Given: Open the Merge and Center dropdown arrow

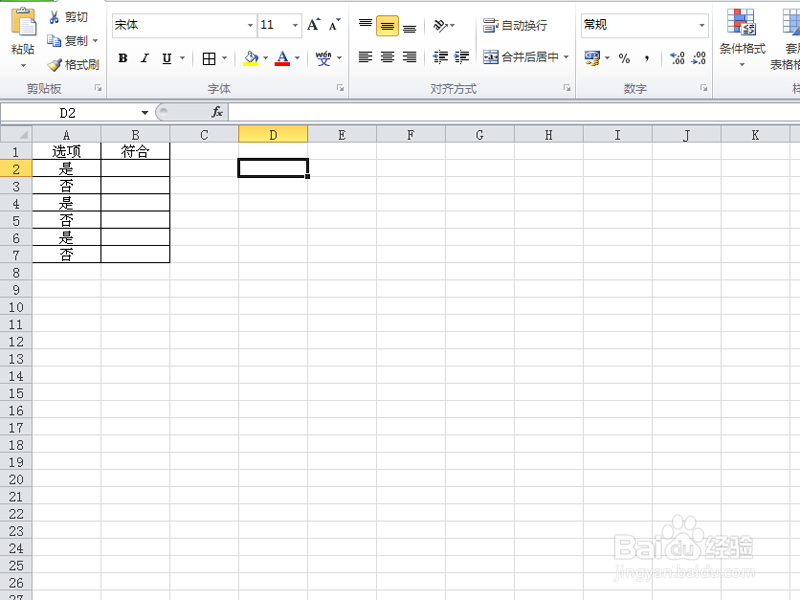Looking at the screenshot, I should [x=566, y=57].
